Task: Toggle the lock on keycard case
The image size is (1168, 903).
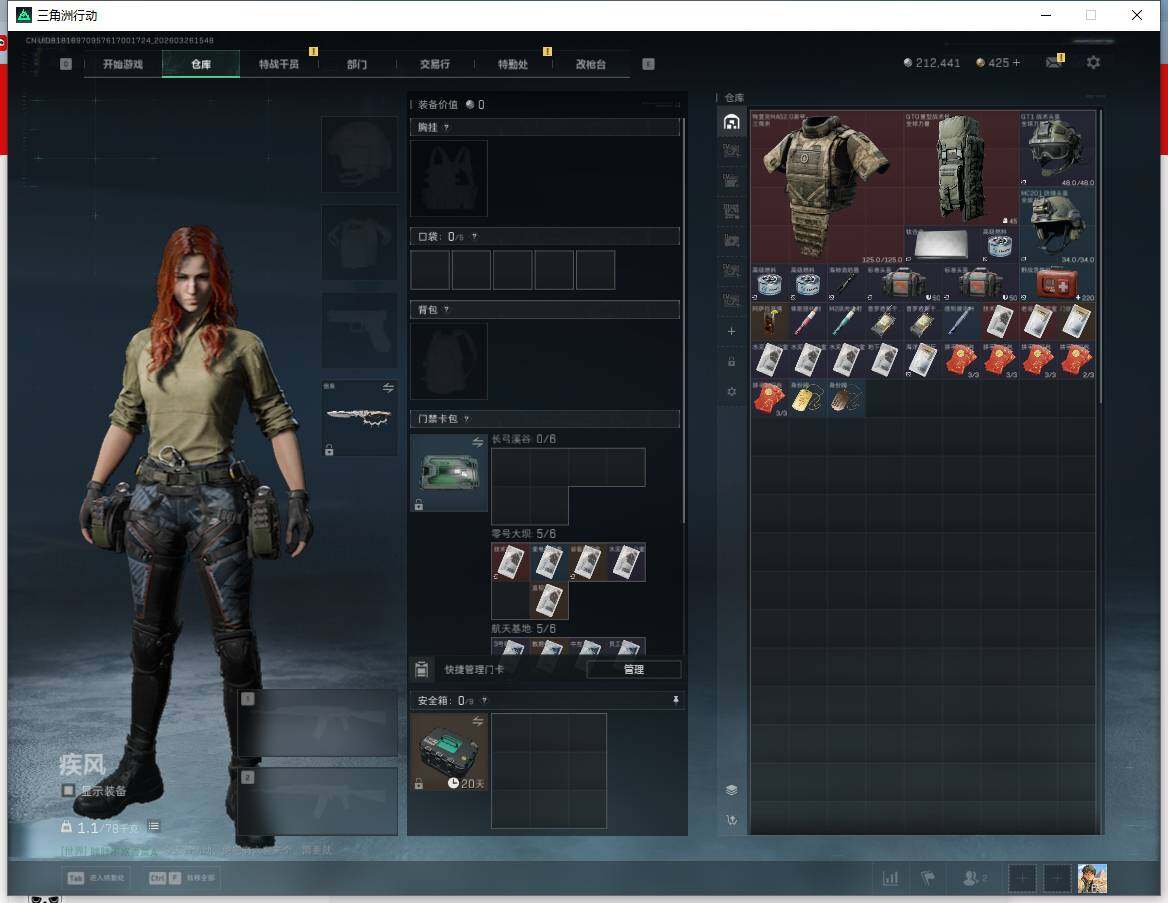Action: (x=419, y=505)
